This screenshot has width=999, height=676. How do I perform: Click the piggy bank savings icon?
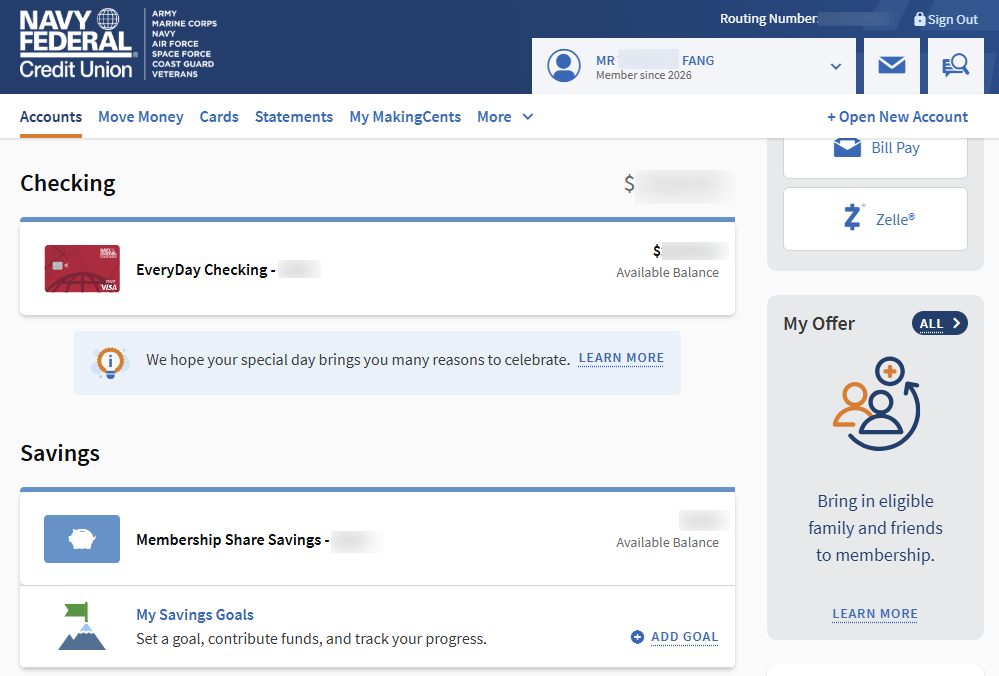(82, 539)
